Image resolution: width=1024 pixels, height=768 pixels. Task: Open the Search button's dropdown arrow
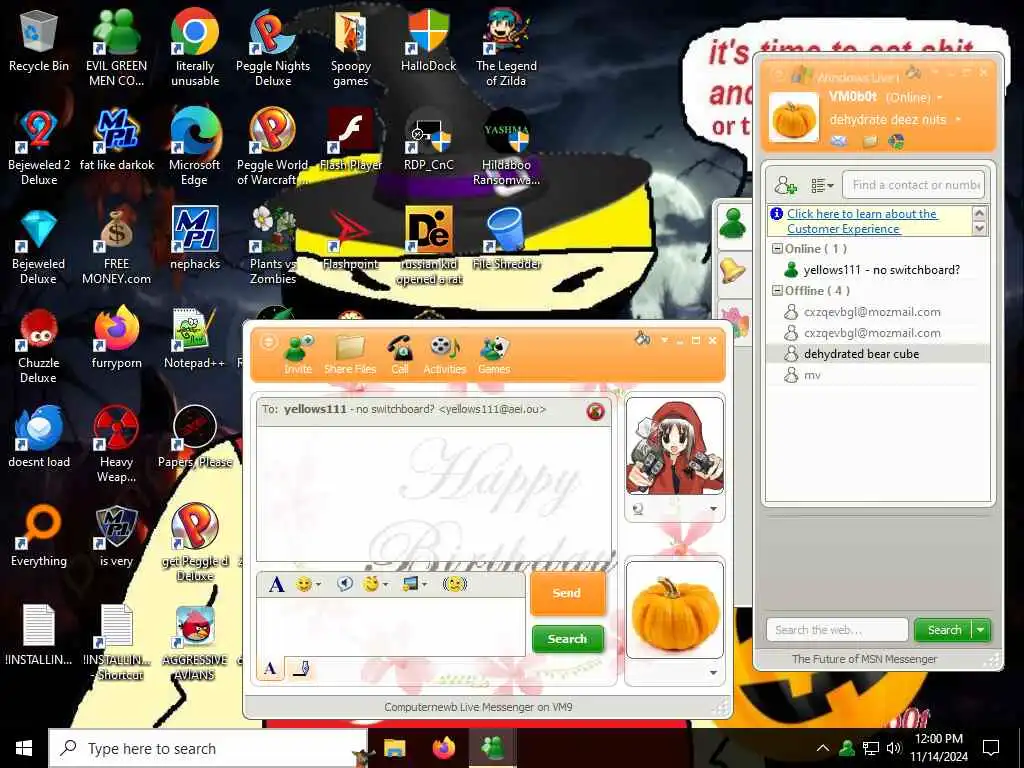point(981,630)
